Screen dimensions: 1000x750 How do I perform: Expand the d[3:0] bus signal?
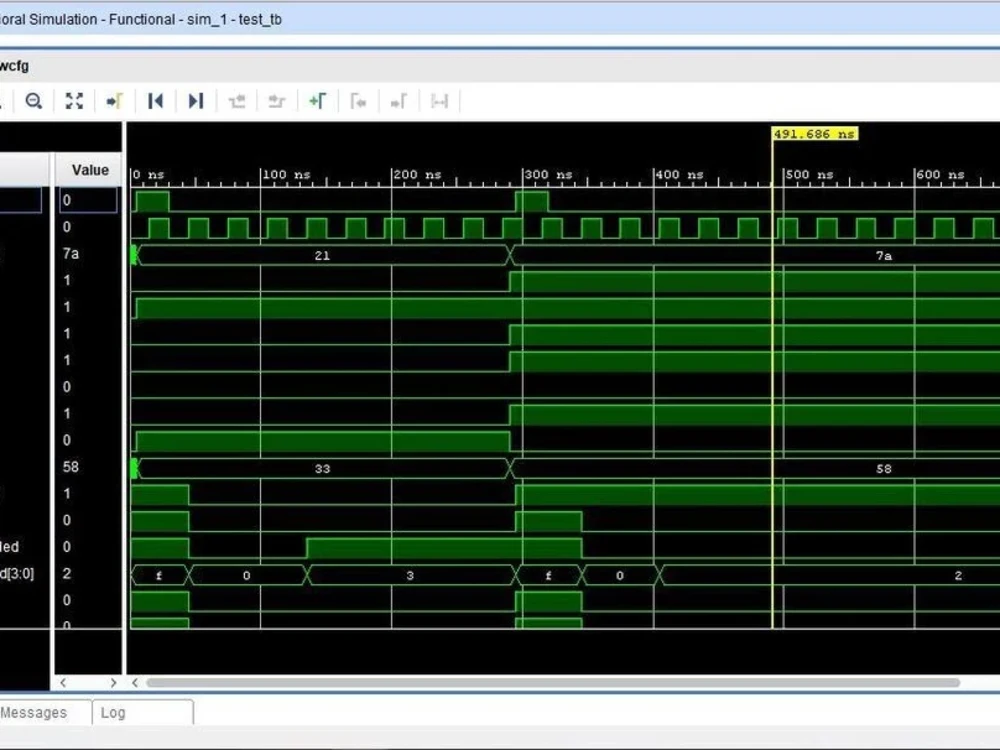tap(6, 574)
